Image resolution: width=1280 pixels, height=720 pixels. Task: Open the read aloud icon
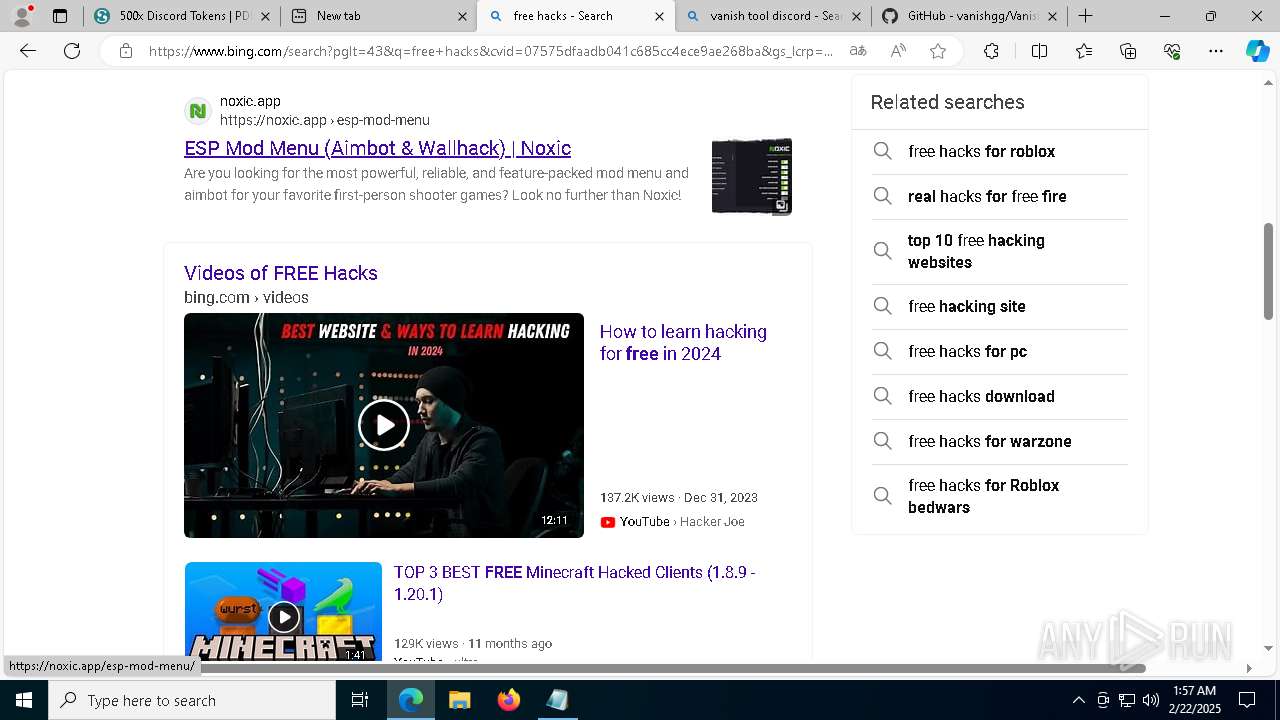pyautogui.click(x=898, y=51)
